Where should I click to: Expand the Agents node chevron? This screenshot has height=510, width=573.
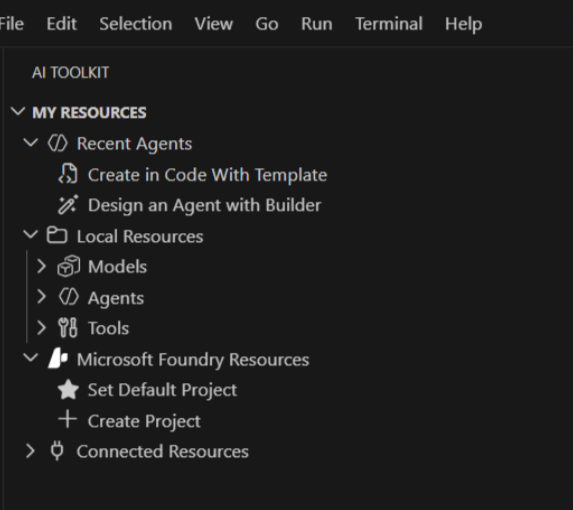pyautogui.click(x=42, y=297)
